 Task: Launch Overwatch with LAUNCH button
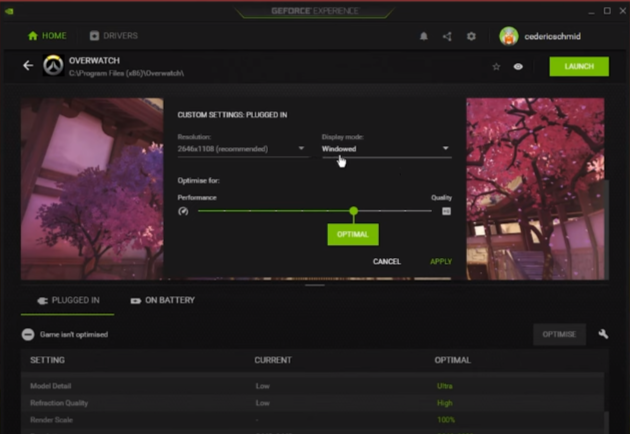pyautogui.click(x=579, y=67)
